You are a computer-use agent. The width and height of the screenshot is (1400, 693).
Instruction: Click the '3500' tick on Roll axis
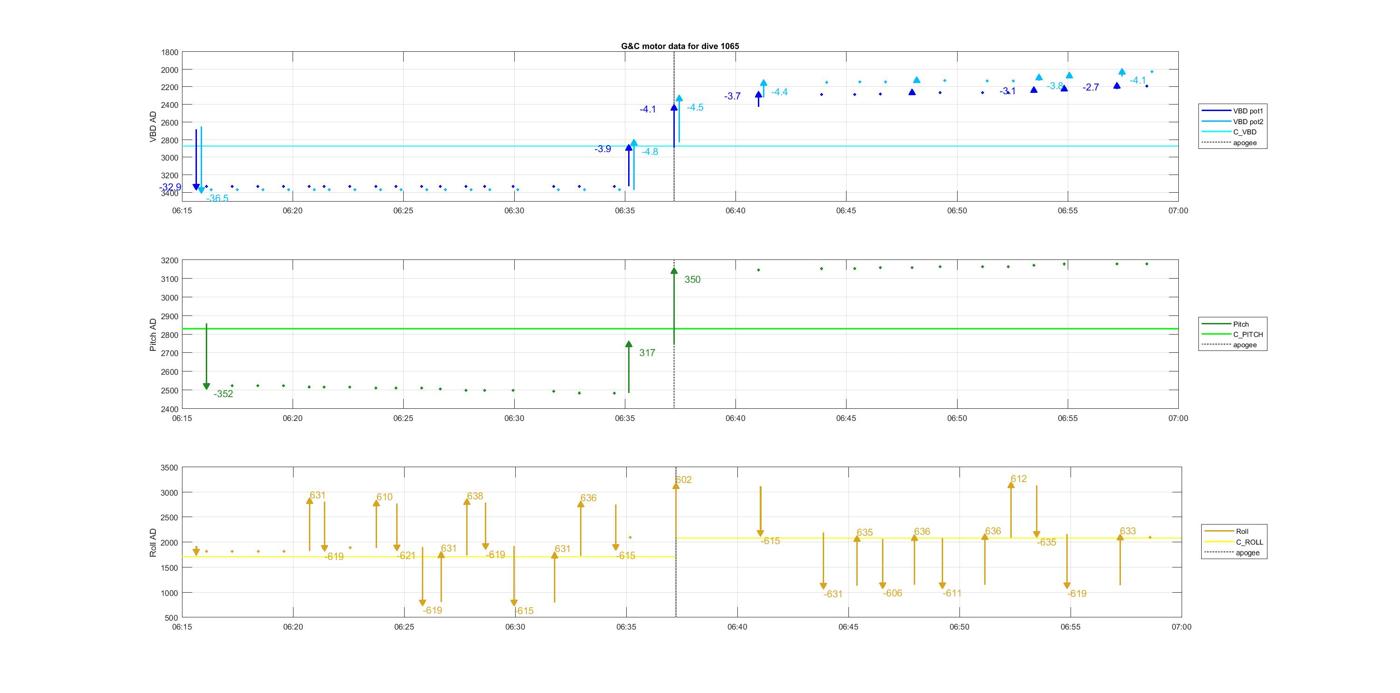[x=170, y=468]
